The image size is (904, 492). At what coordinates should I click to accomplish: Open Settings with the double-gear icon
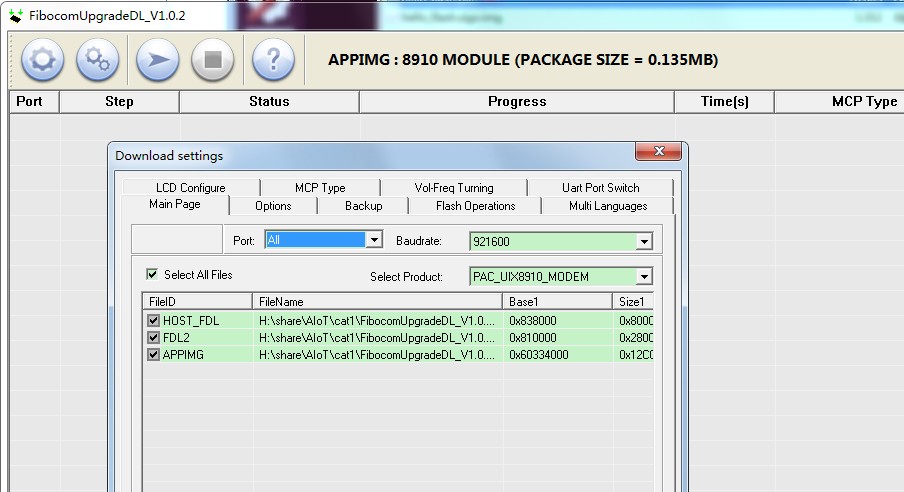point(97,59)
